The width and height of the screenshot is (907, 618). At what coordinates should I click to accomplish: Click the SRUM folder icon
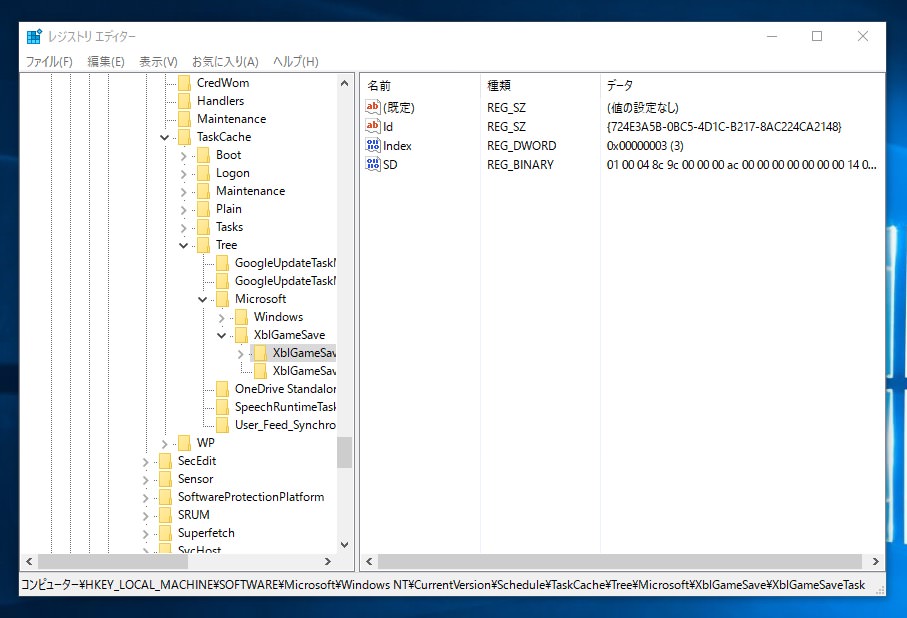pos(165,515)
